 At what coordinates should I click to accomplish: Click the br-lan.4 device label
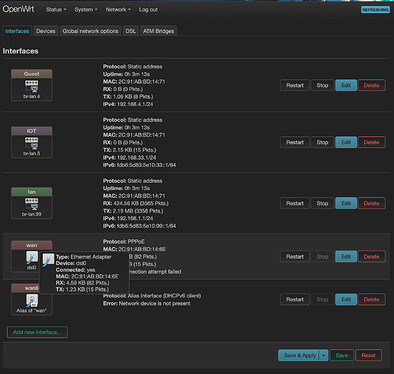[32, 96]
